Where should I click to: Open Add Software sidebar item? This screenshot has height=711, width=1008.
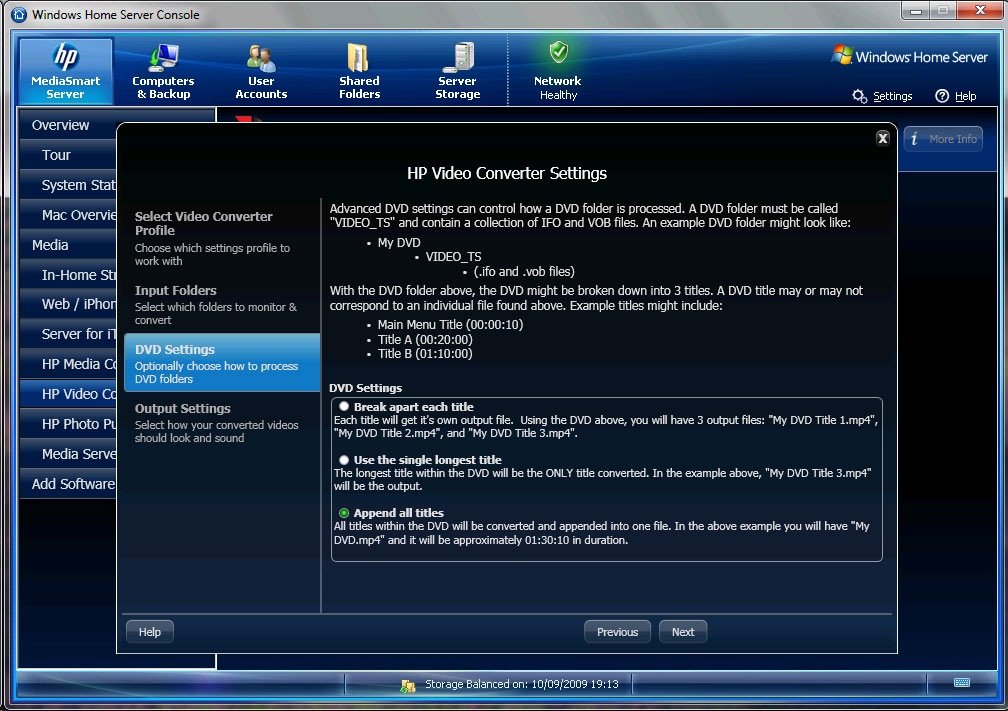click(x=68, y=484)
